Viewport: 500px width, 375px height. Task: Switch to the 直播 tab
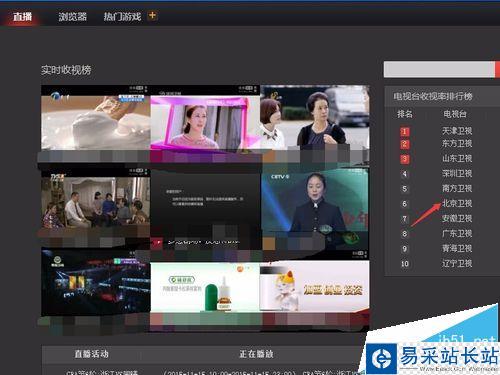click(22, 16)
